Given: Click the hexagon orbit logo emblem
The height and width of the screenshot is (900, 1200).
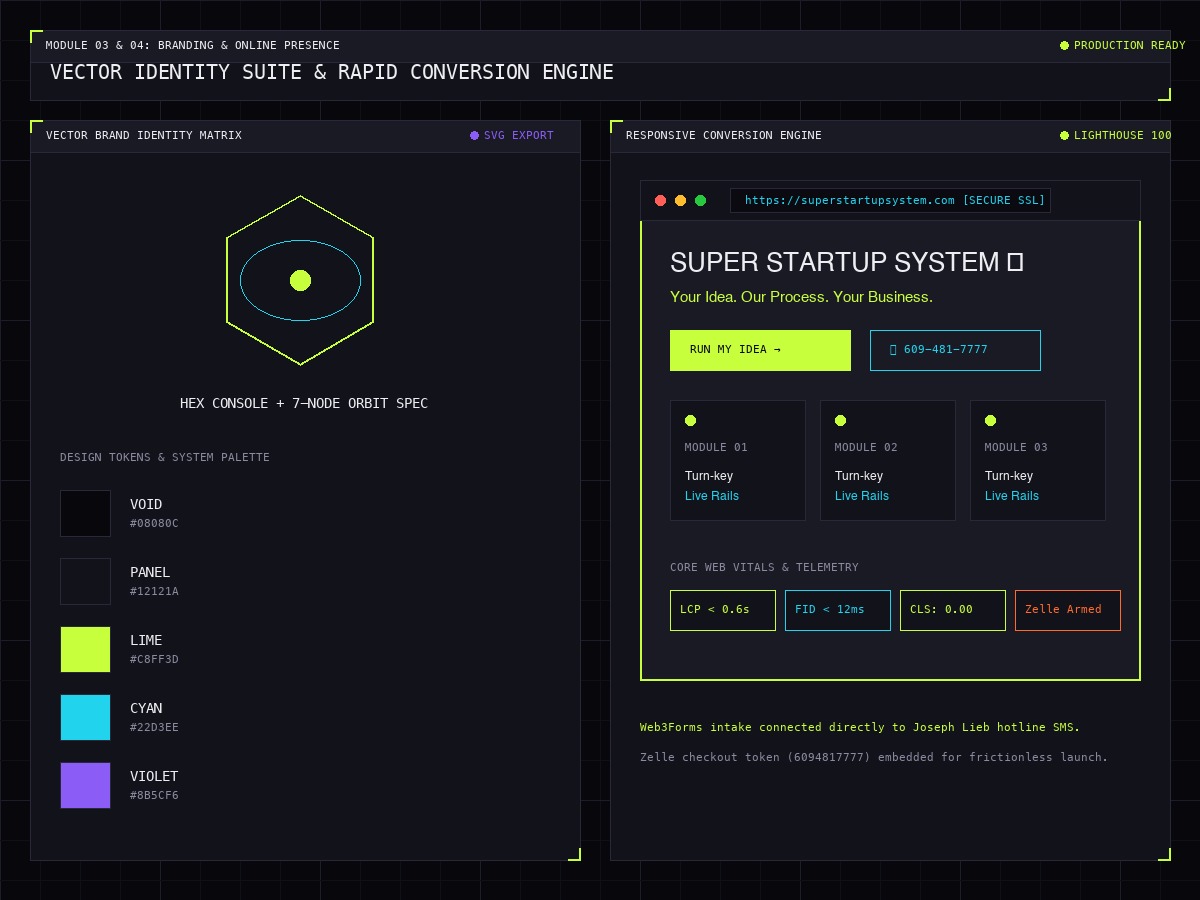Looking at the screenshot, I should (x=300, y=280).
